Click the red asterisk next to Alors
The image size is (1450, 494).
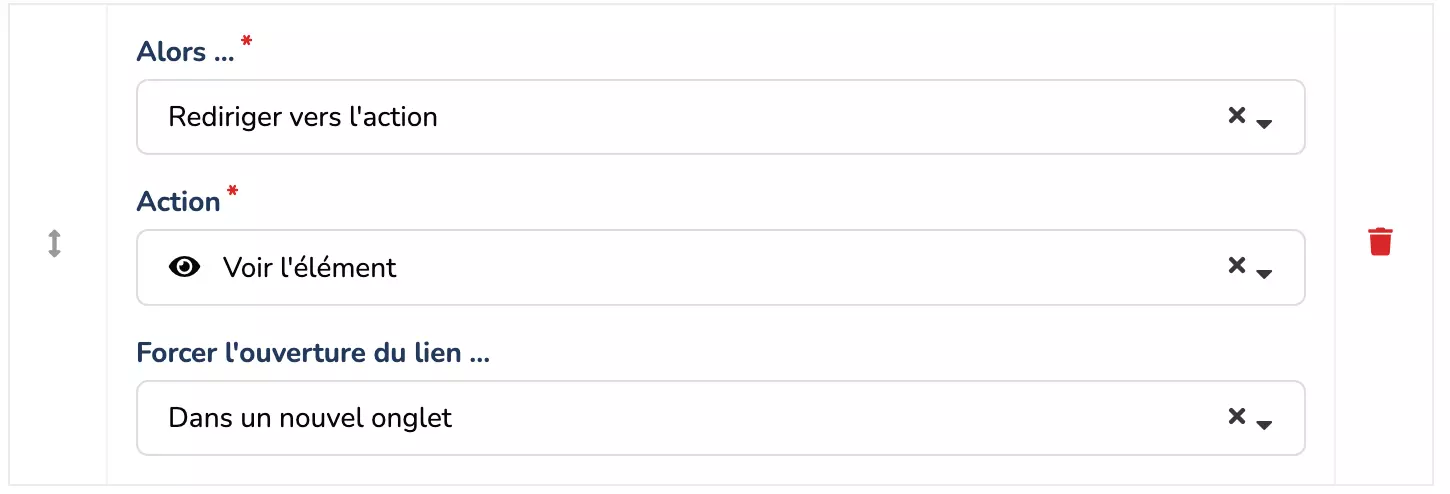coord(246,42)
